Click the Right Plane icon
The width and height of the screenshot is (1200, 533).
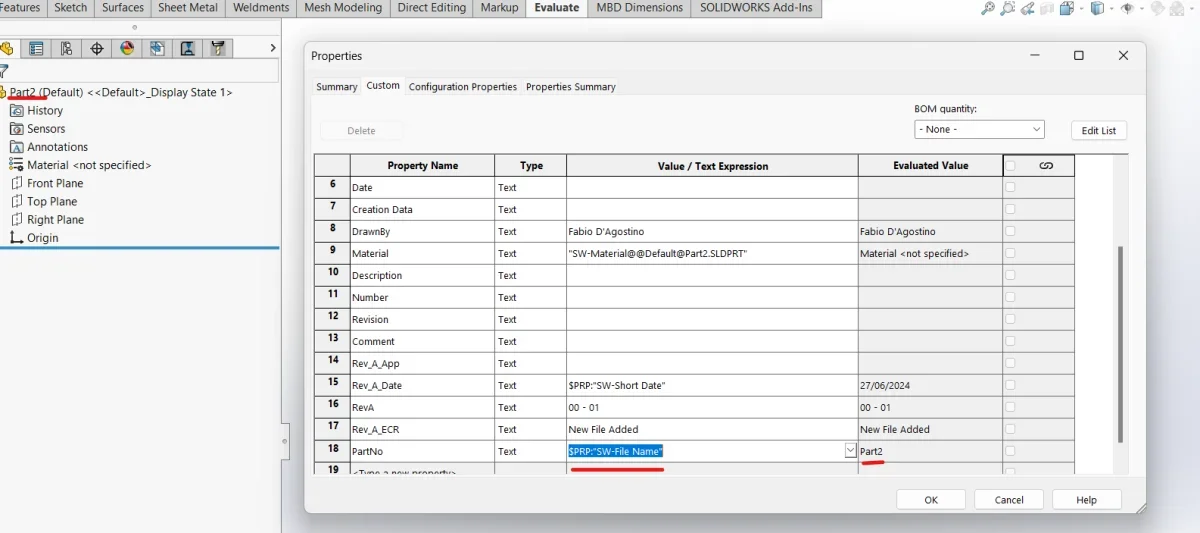tap(17, 219)
